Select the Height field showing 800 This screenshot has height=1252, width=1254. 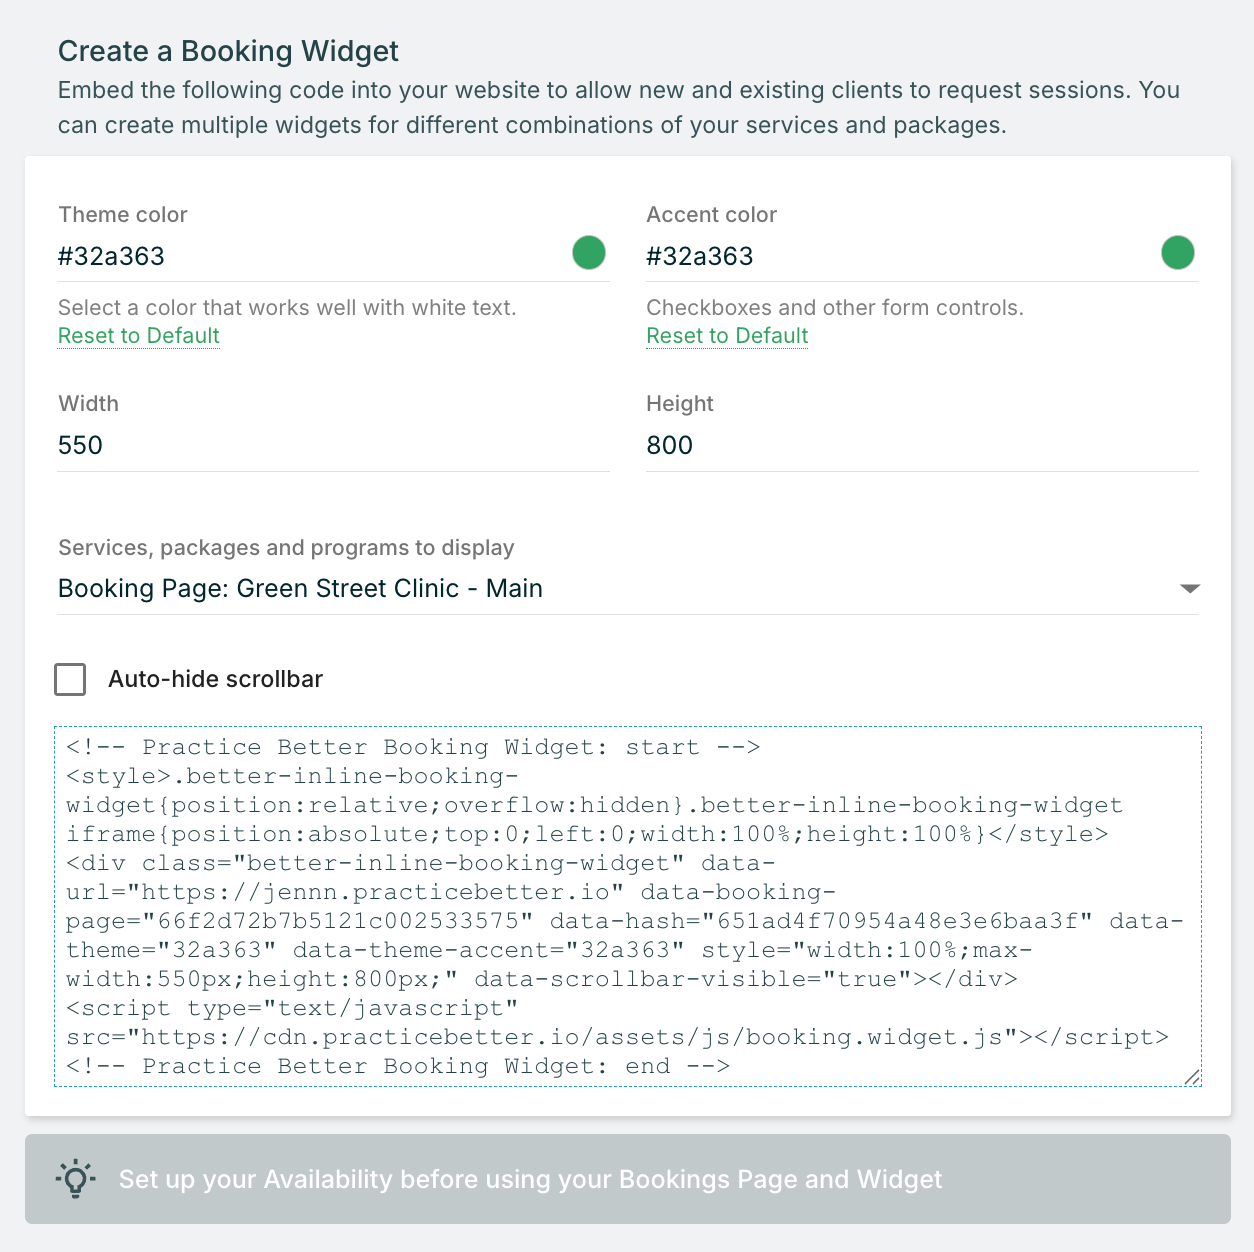coord(921,446)
